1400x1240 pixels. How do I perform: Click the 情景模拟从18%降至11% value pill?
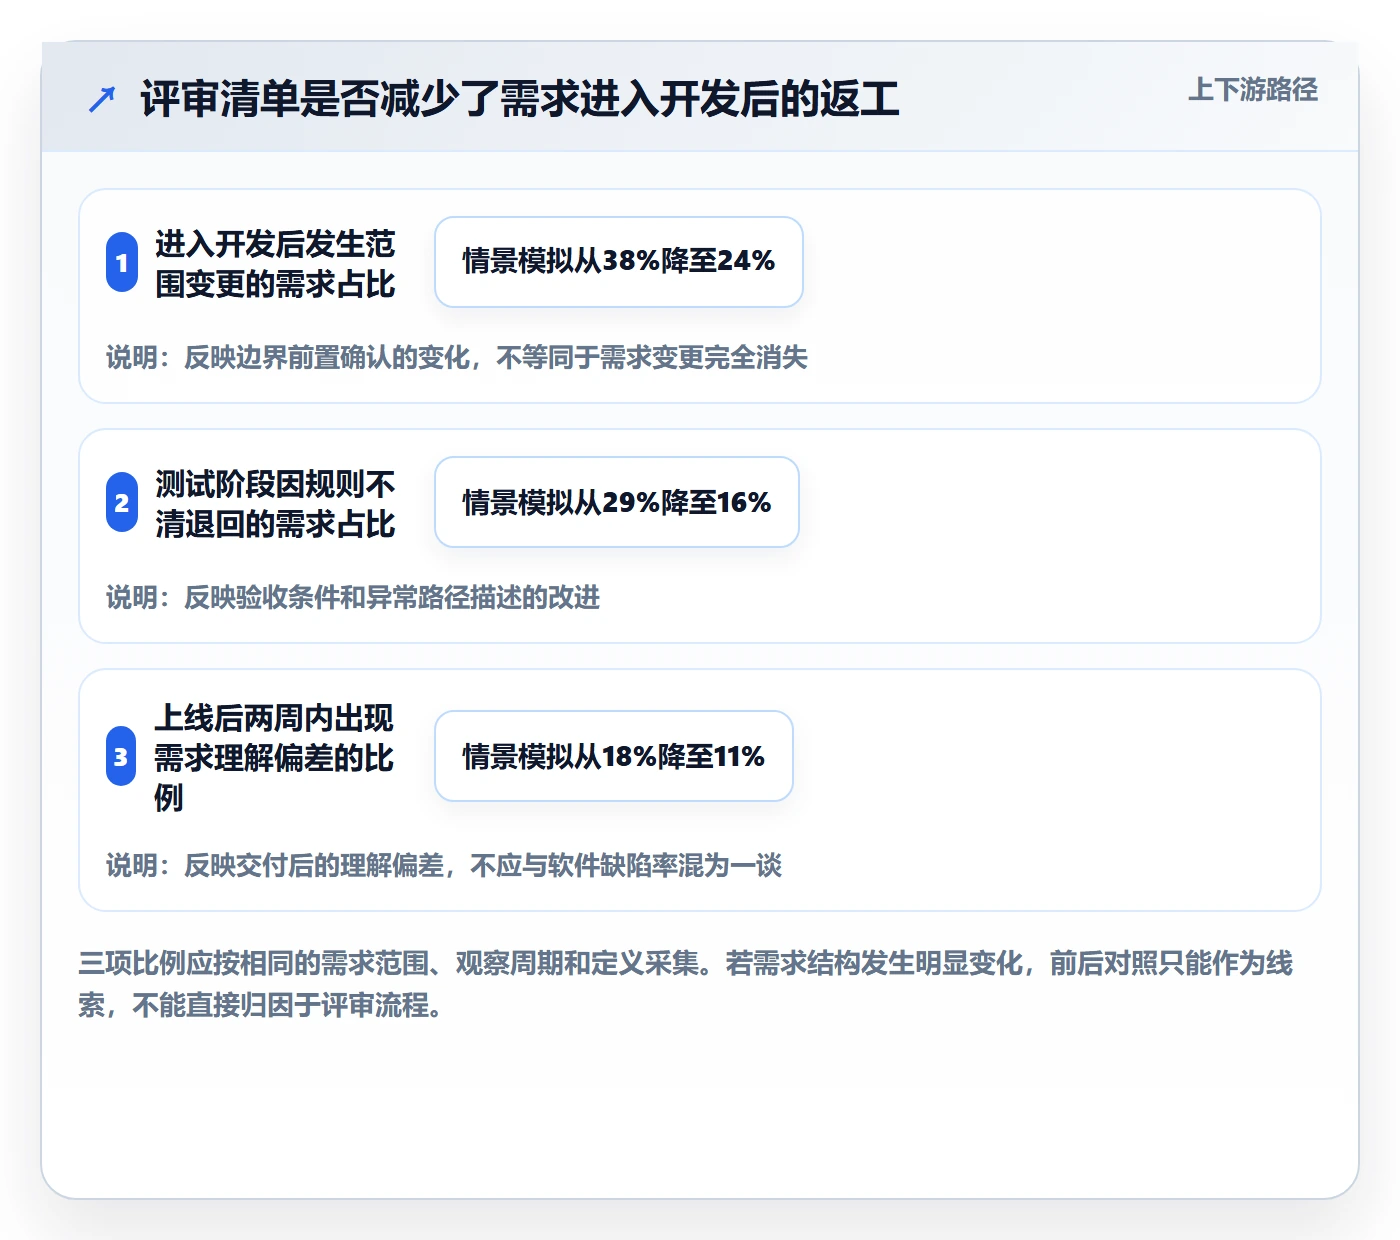[614, 756]
